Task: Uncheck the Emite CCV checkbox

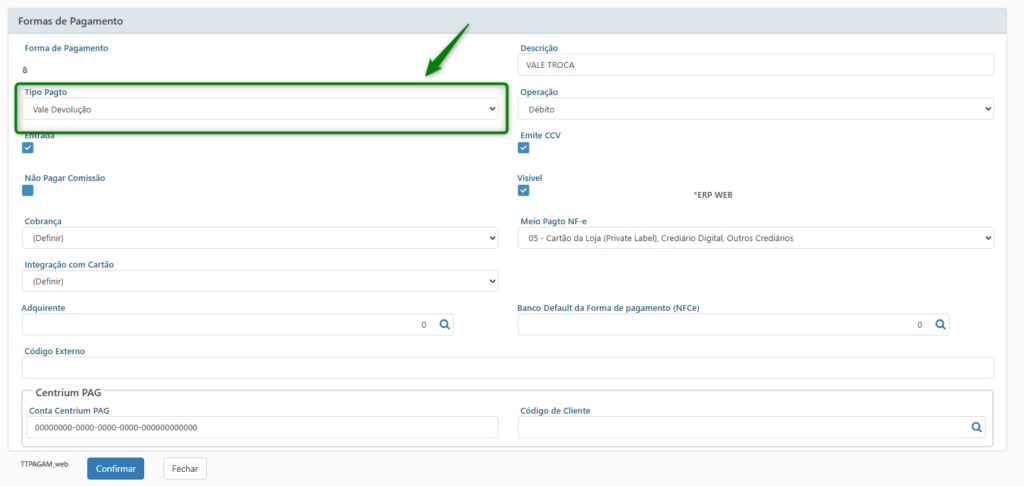Action: click(523, 148)
